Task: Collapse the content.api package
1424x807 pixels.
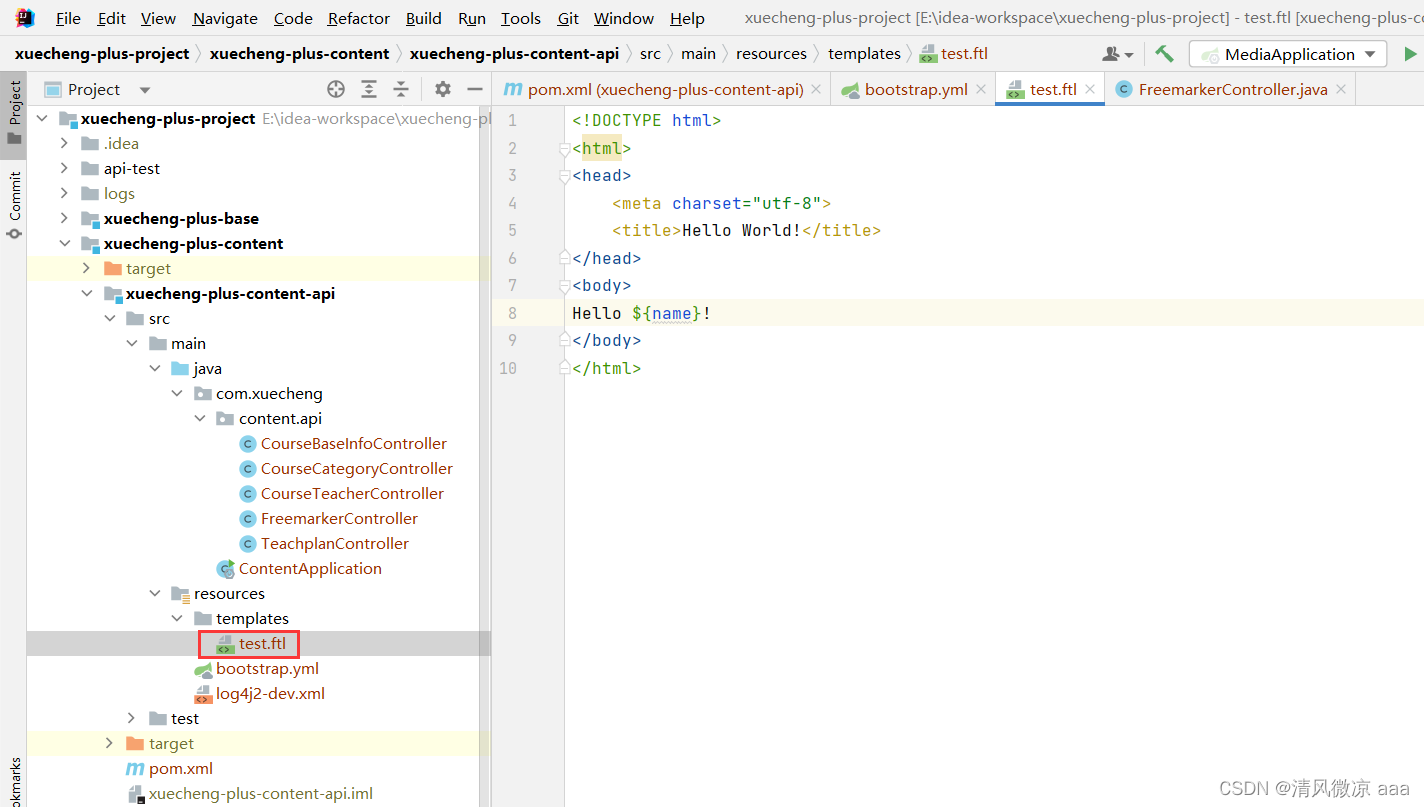Action: click(x=200, y=419)
